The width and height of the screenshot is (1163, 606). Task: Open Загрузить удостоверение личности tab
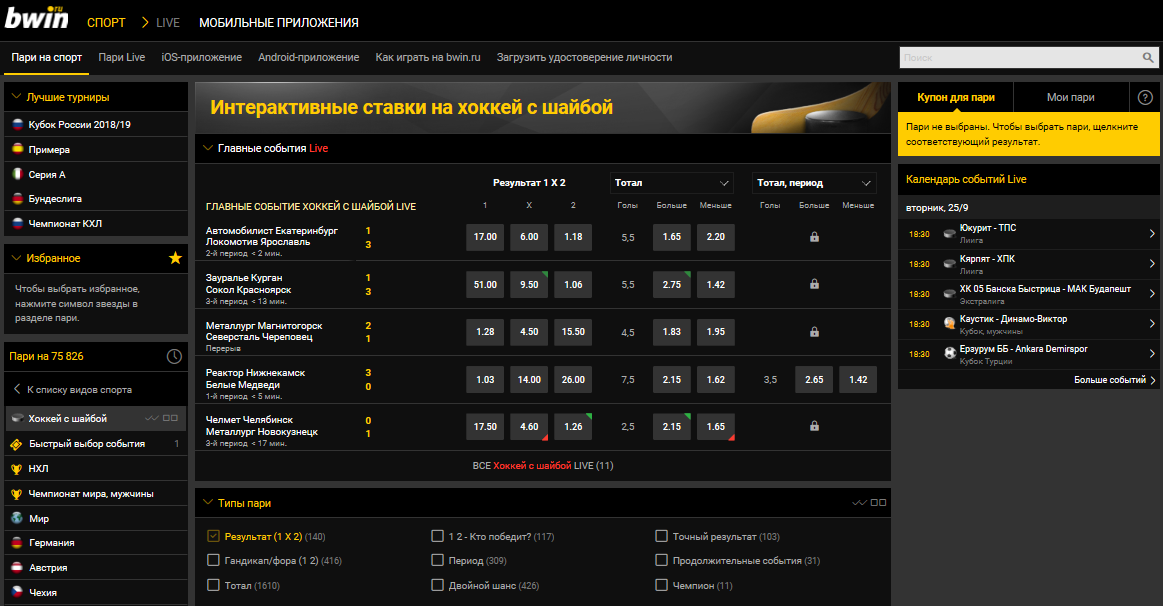[x=584, y=57]
